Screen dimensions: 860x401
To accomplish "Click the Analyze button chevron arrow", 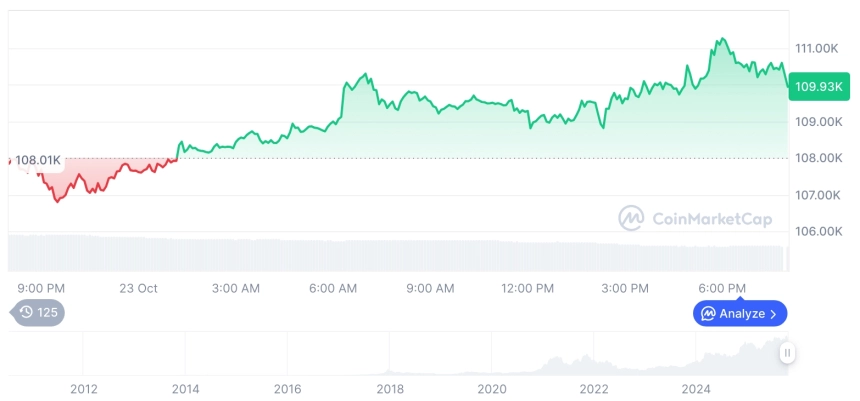I will coord(773,314).
